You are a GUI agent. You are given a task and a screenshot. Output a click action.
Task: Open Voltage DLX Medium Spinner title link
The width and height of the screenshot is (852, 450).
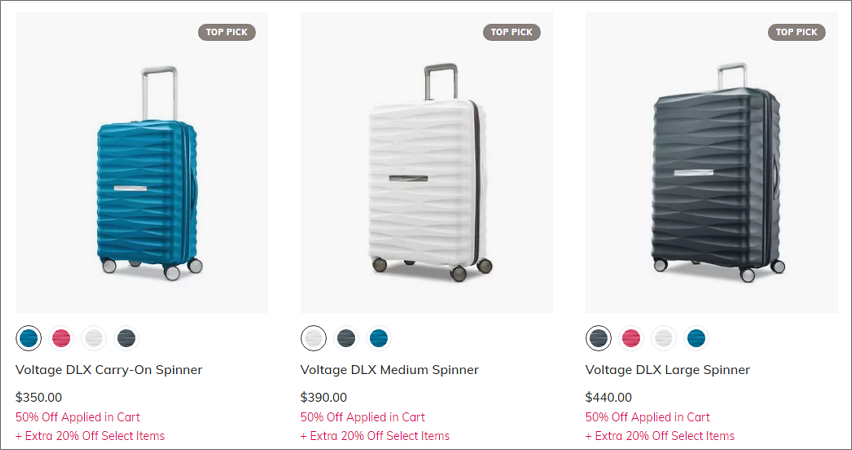tap(390, 370)
